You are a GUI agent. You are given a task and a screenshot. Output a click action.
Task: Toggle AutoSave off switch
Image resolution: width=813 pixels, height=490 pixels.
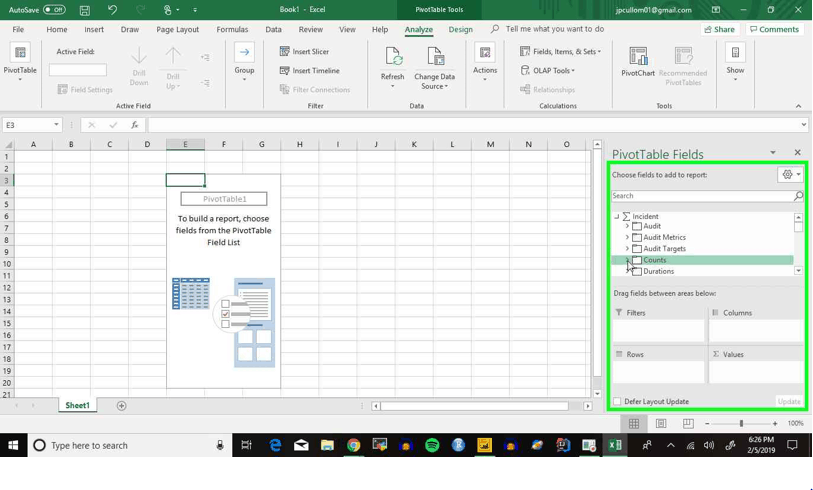(54, 10)
